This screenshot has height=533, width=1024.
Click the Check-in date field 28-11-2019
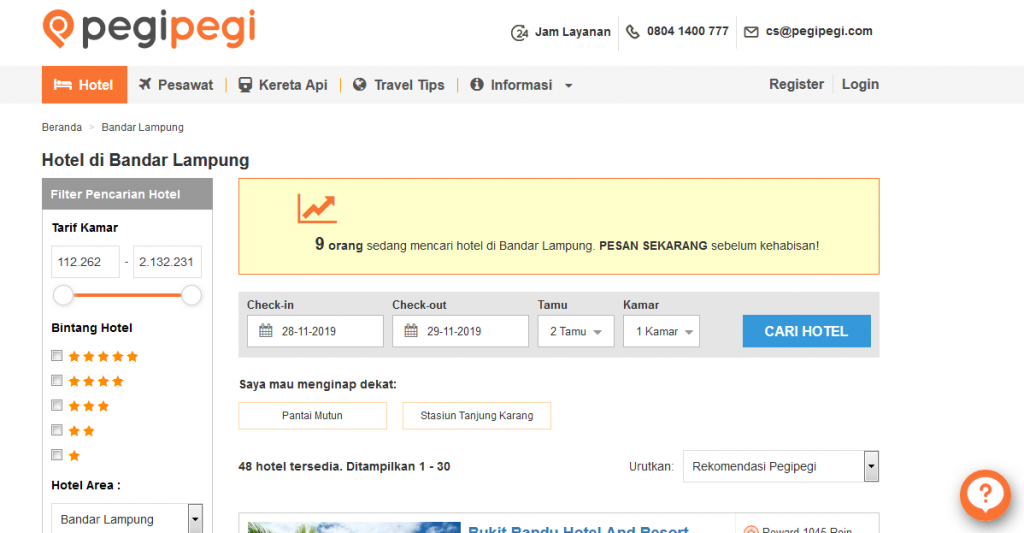(x=315, y=331)
